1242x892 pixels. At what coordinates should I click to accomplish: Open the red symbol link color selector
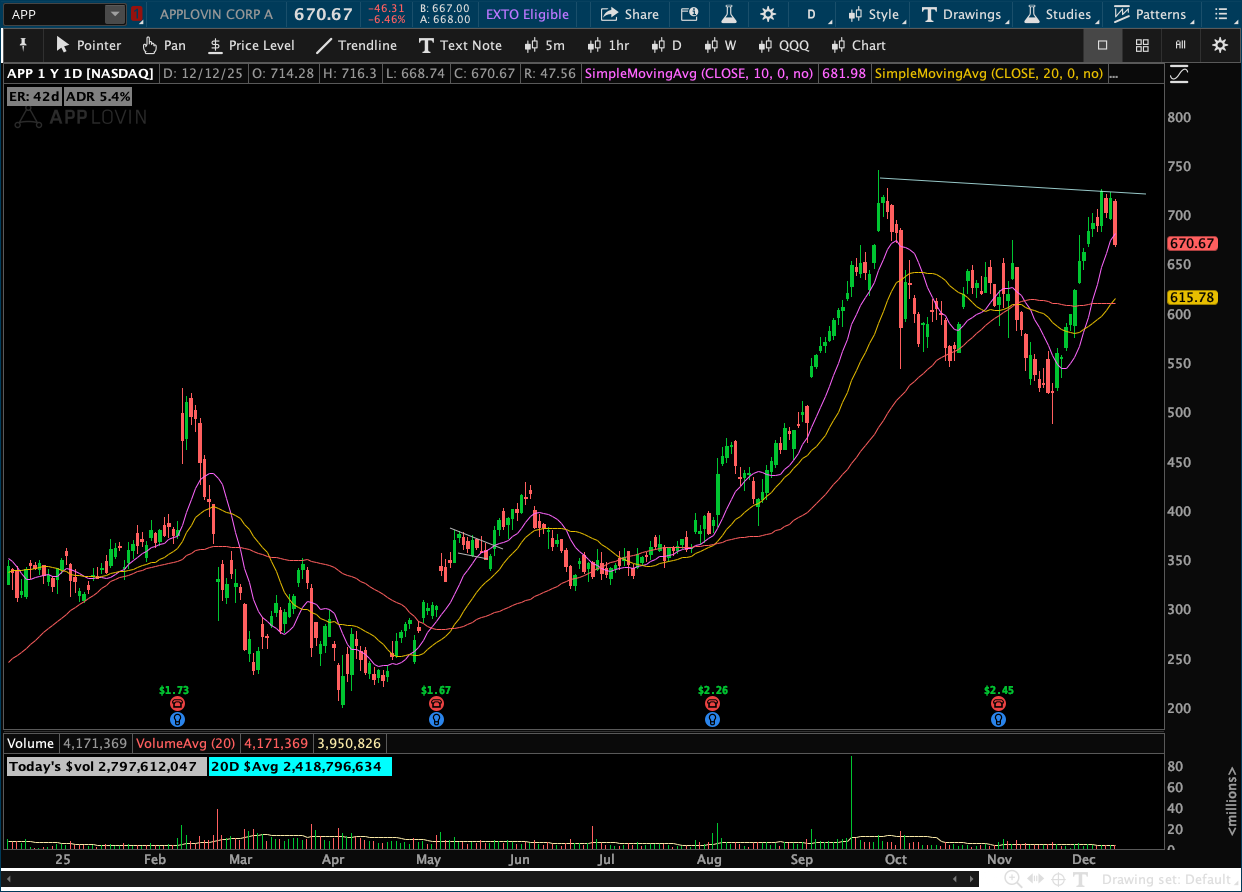[137, 14]
